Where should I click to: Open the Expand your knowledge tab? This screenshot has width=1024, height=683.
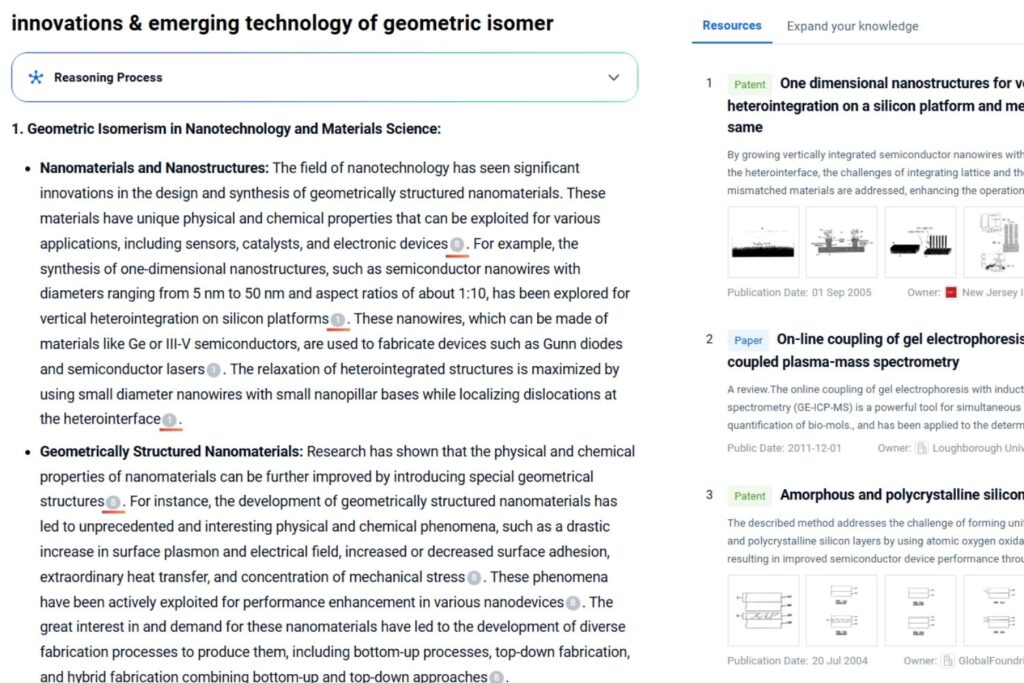pos(852,26)
